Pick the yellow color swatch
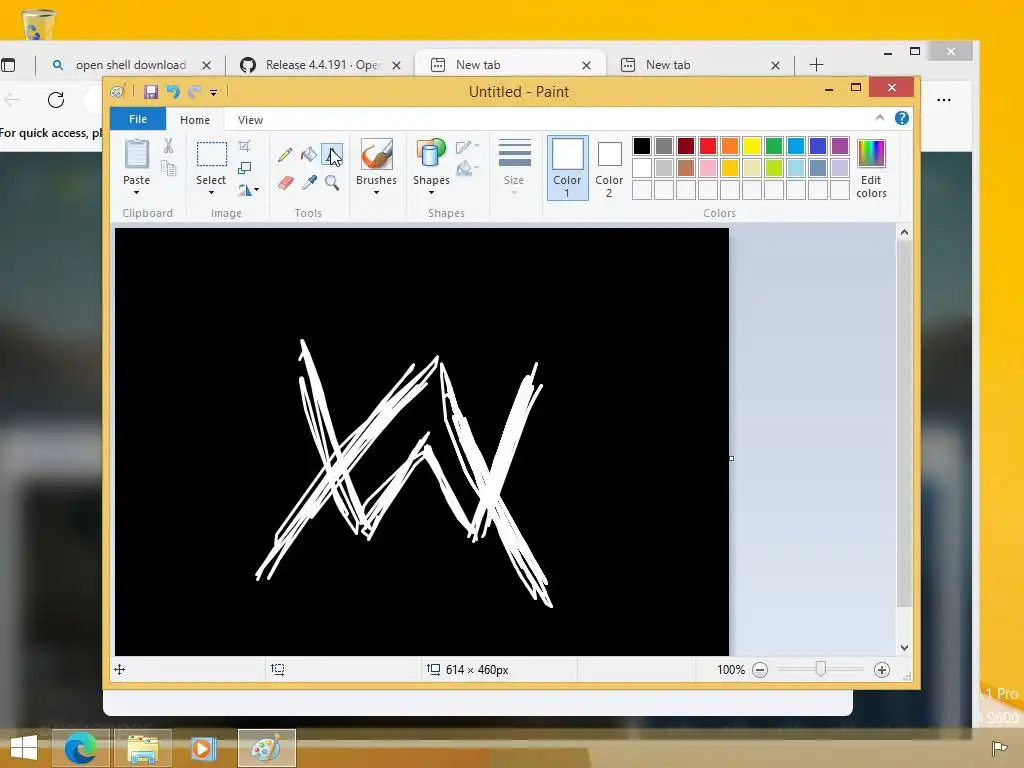 pos(752,146)
